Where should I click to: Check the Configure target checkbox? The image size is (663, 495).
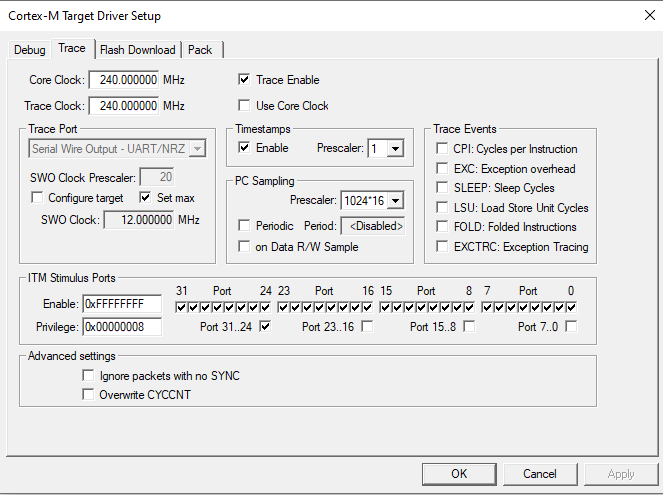[37, 197]
